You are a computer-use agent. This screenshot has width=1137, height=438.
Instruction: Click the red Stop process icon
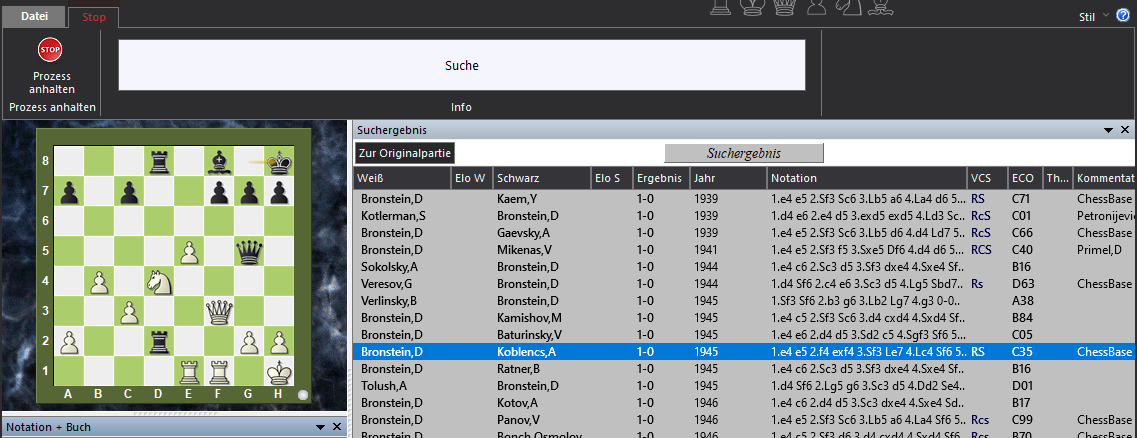(x=50, y=49)
